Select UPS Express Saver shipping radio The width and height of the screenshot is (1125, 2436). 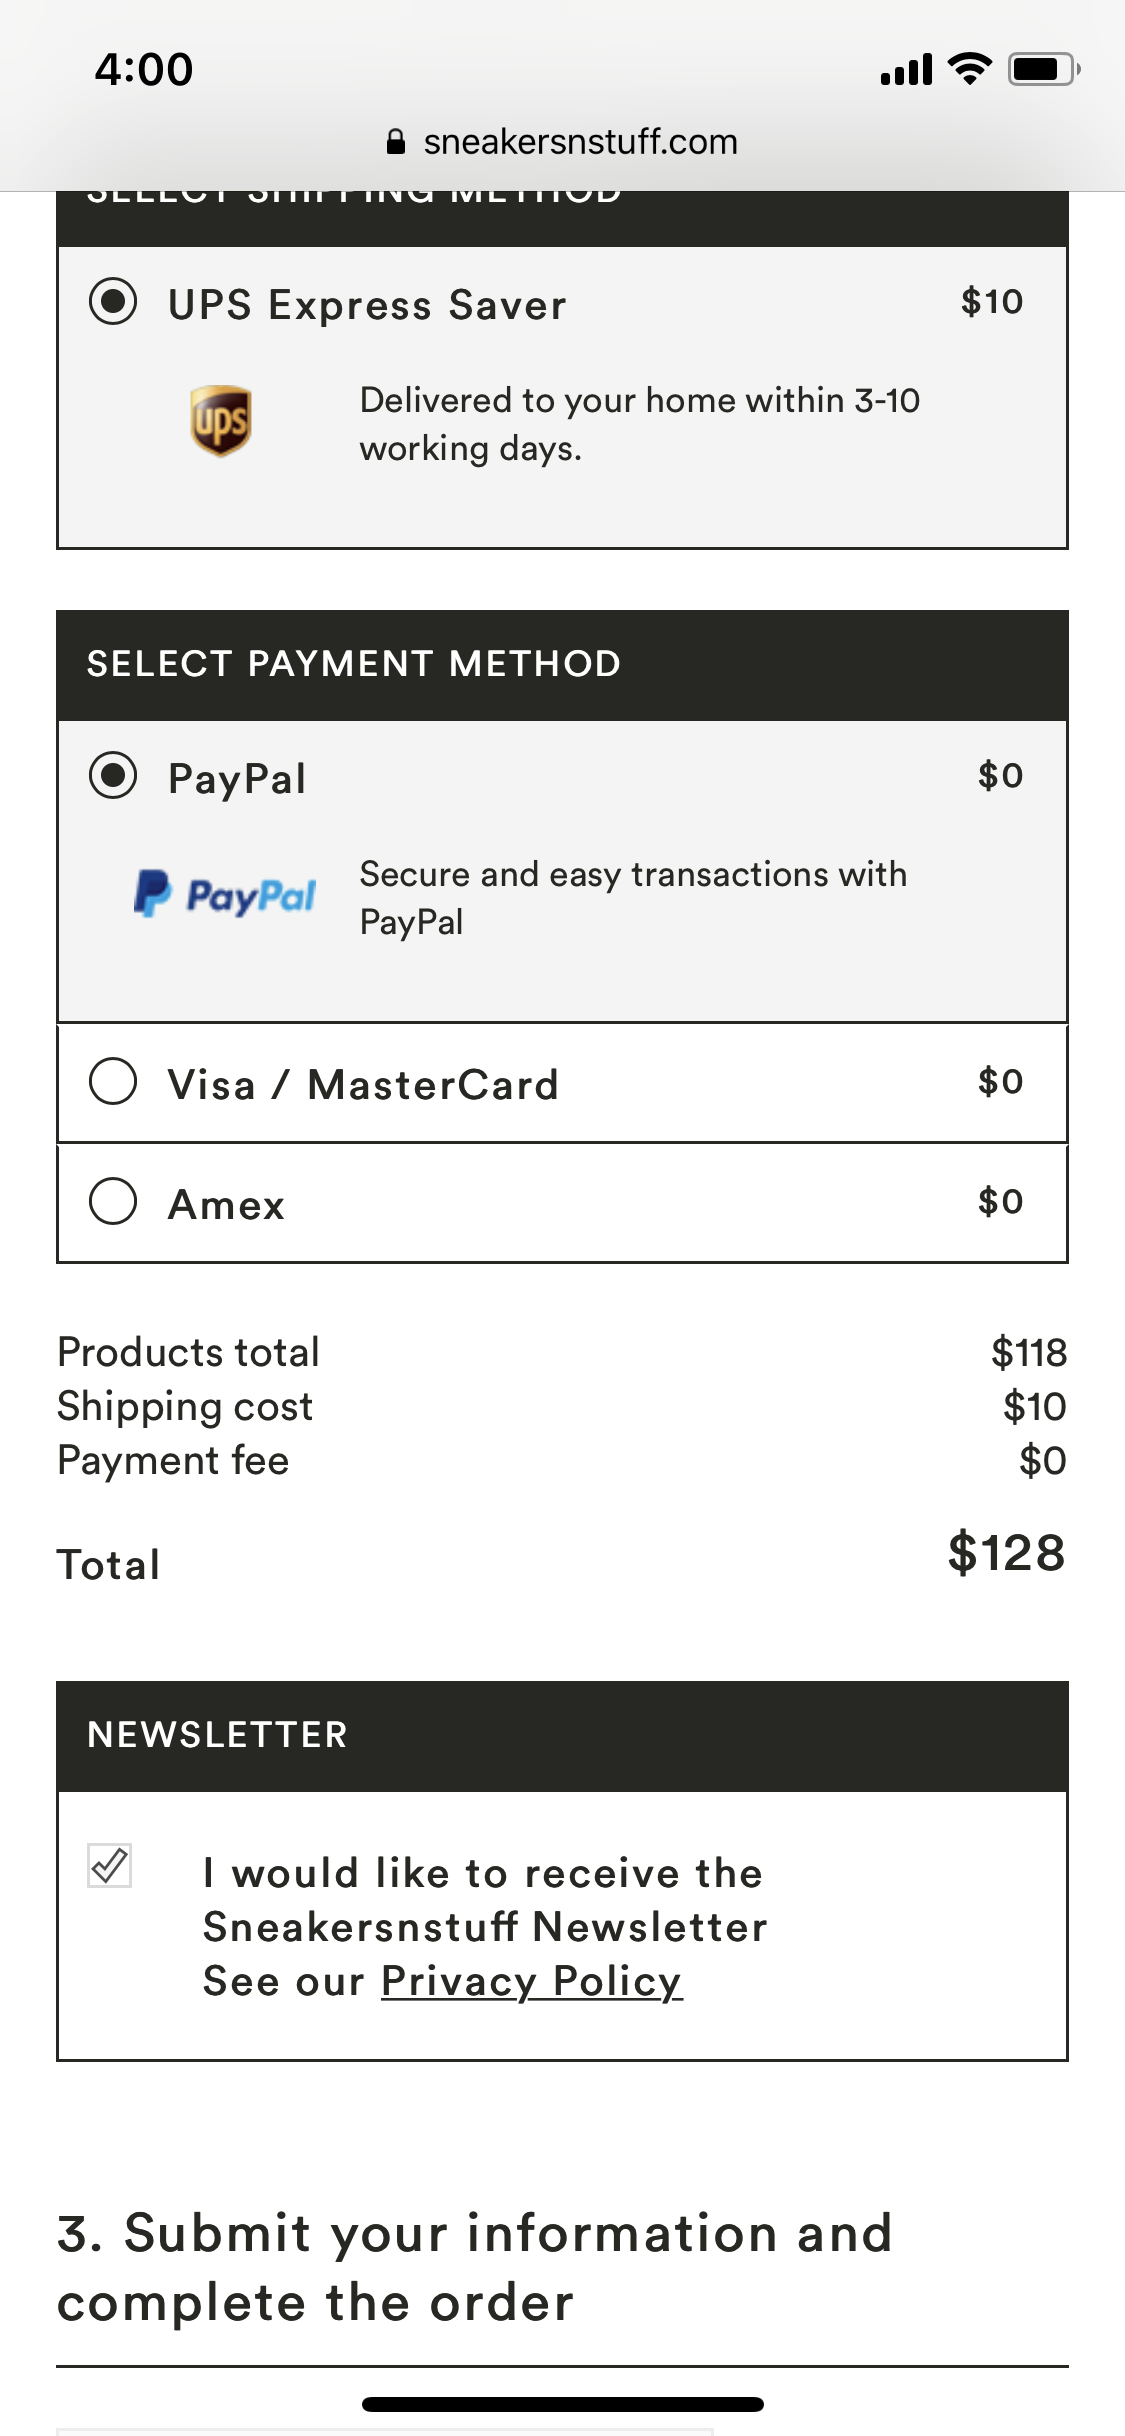113,302
